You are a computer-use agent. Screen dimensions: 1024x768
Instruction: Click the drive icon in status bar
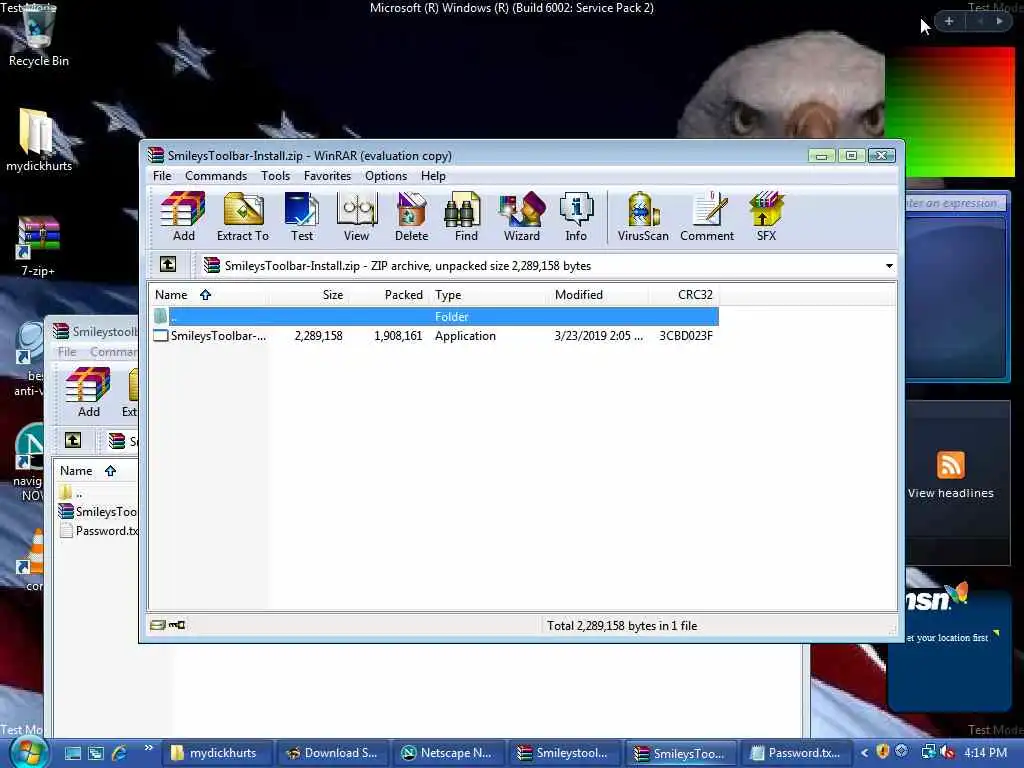[x=157, y=625]
